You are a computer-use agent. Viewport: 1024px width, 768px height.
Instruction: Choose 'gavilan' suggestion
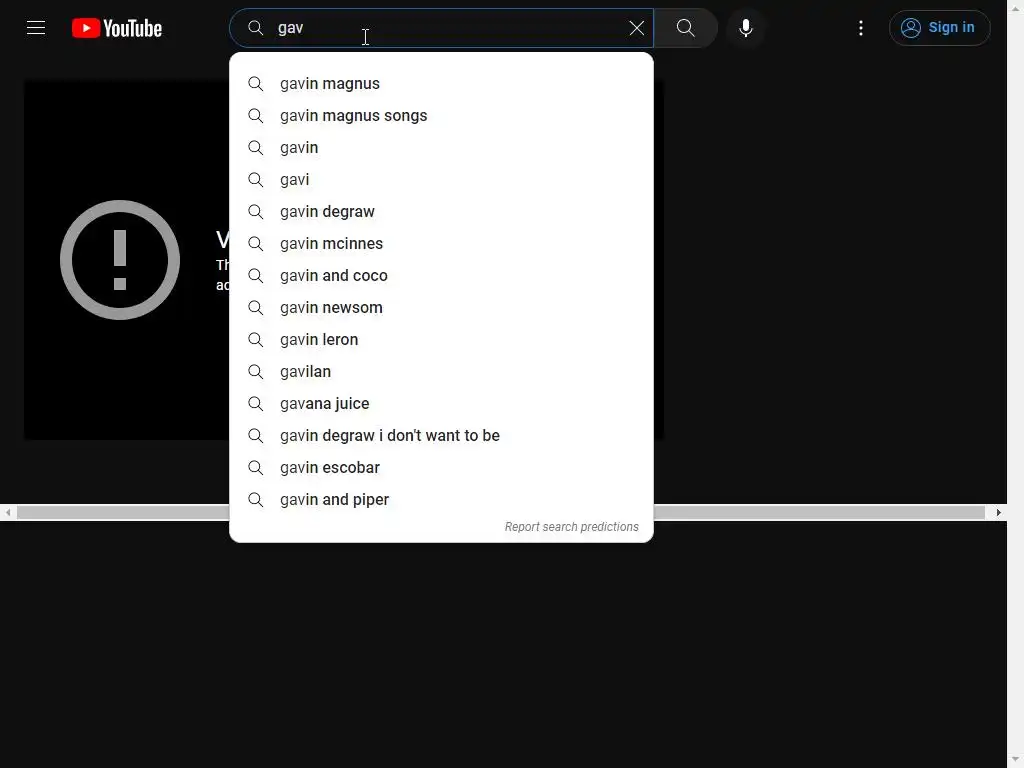441,372
